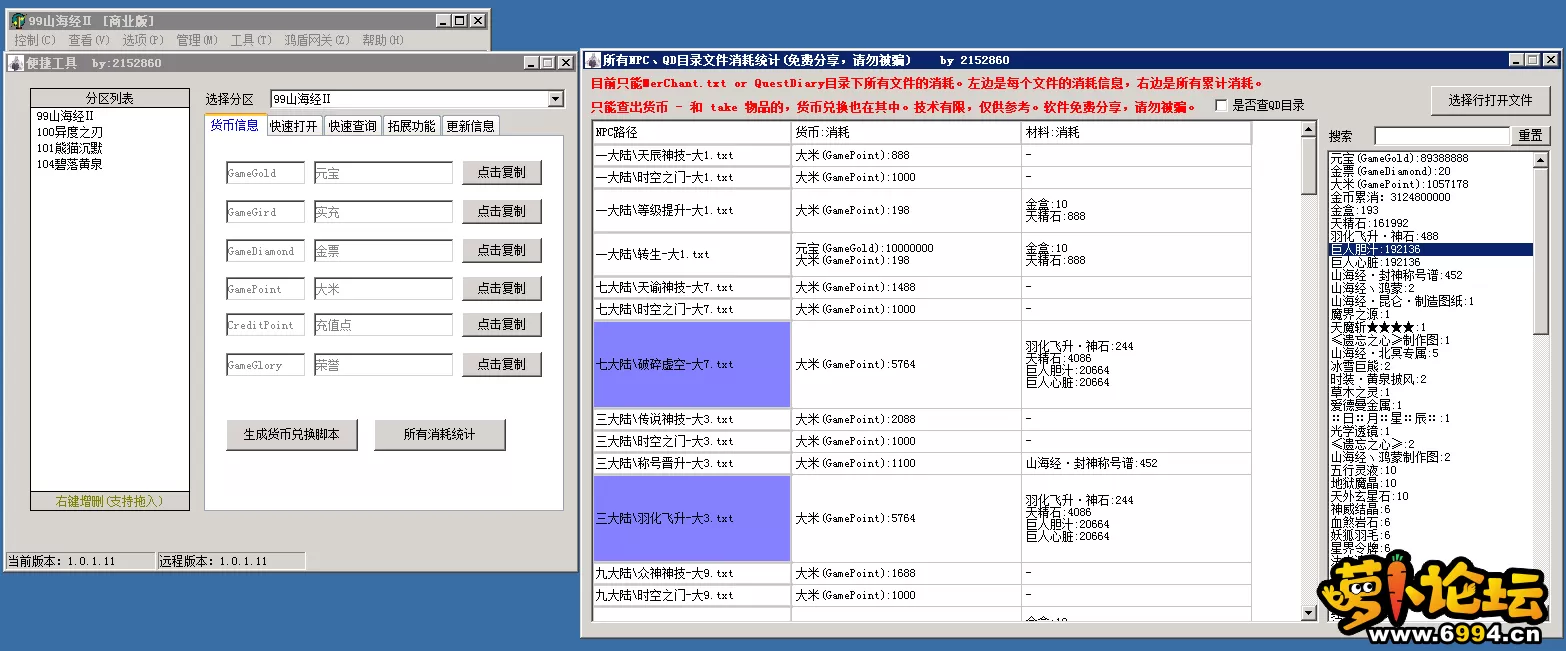This screenshot has width=1566, height=651.
Task: Click the 99山海经II window title icon
Action: (x=17, y=21)
